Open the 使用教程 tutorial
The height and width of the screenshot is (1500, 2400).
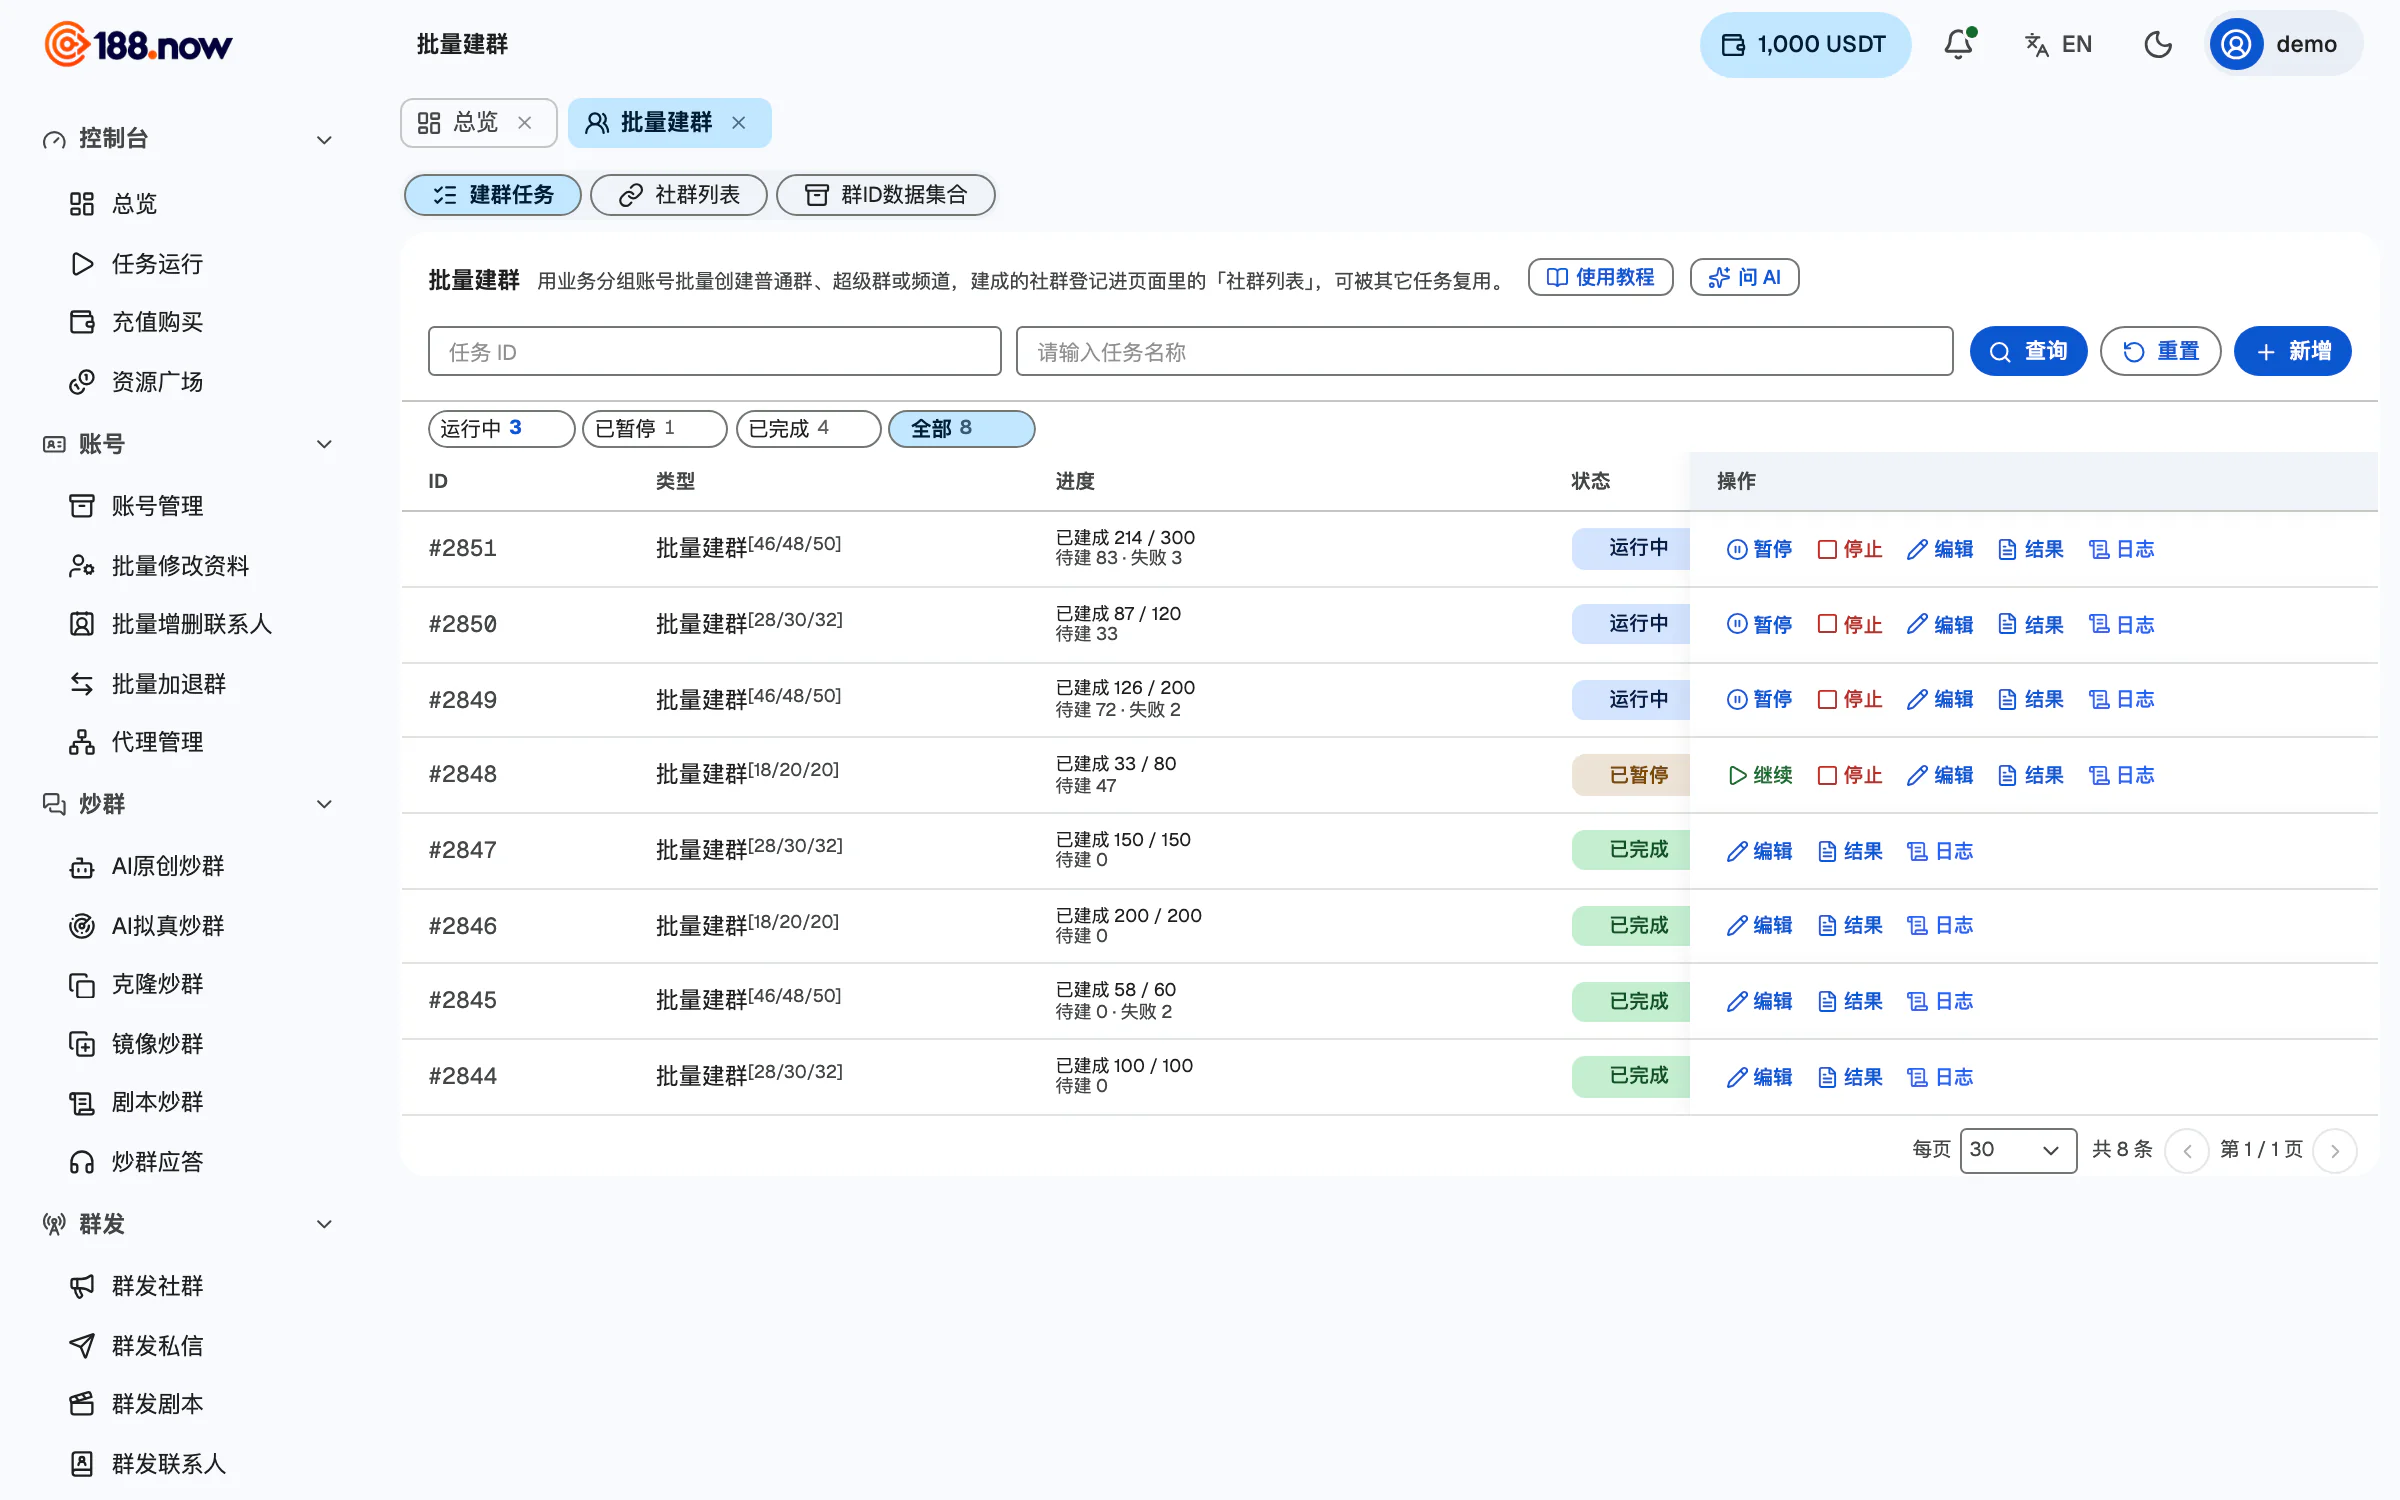tap(1600, 277)
